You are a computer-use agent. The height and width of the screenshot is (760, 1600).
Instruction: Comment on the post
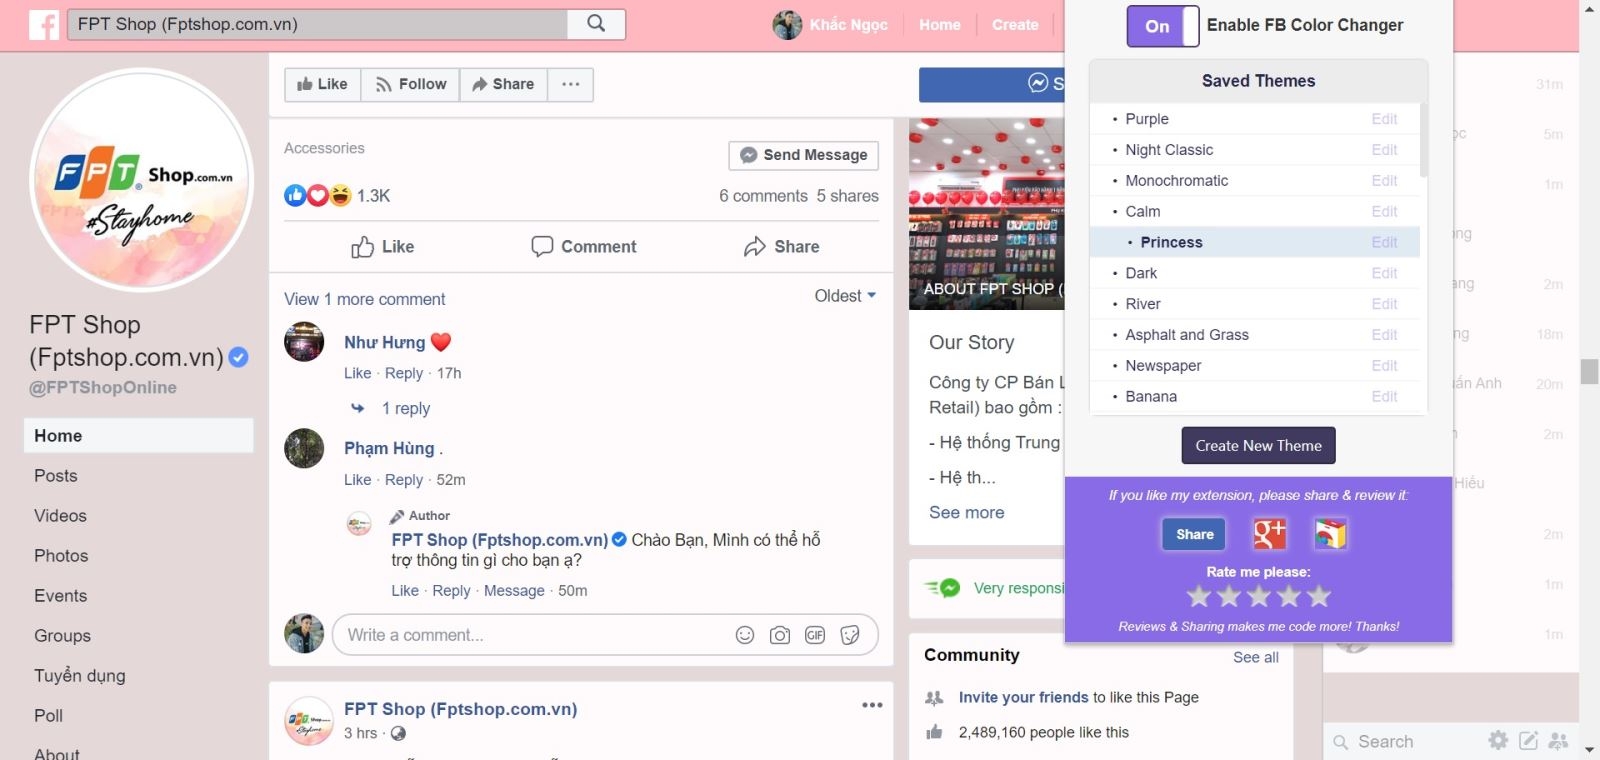583,247
